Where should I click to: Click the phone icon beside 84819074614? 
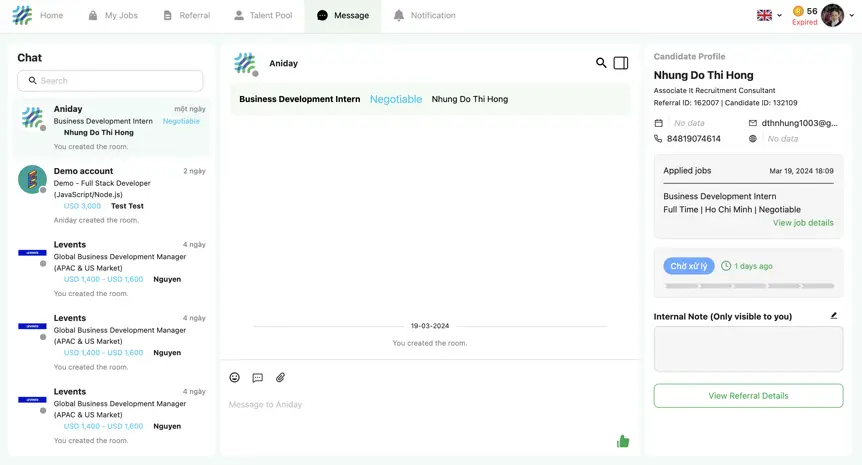coord(658,139)
